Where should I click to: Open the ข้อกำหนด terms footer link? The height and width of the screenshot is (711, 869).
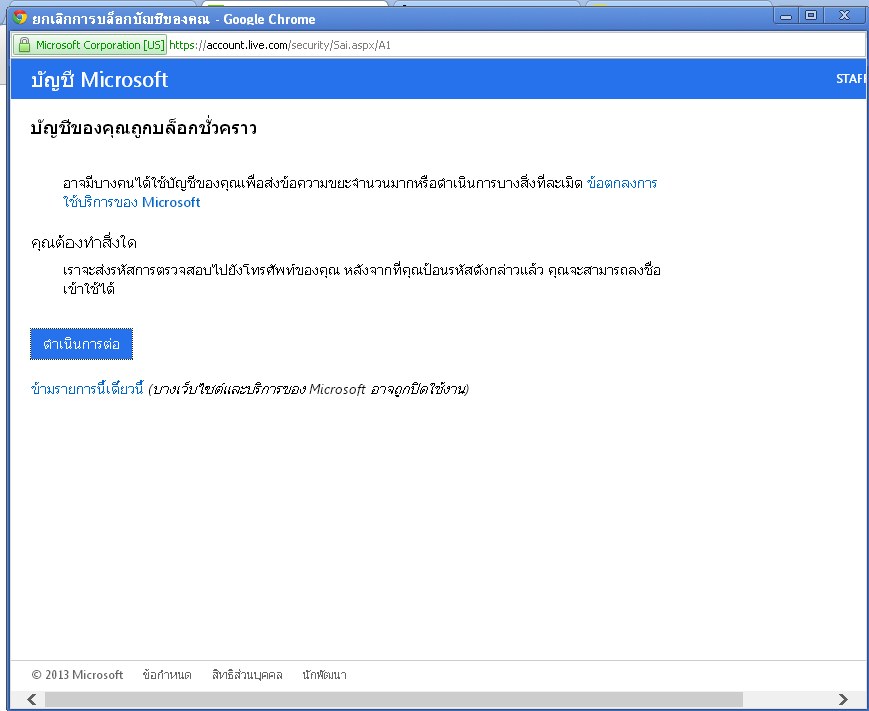pyautogui.click(x=167, y=675)
